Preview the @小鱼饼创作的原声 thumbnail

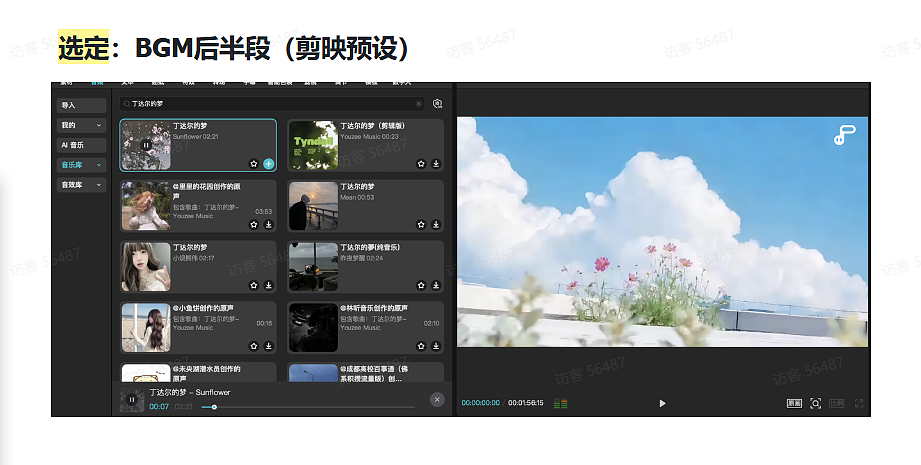[x=146, y=327]
